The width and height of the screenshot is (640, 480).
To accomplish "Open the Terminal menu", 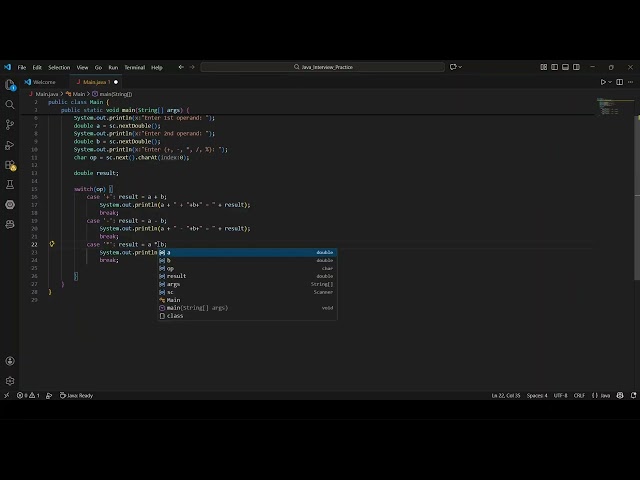I will pos(135,67).
